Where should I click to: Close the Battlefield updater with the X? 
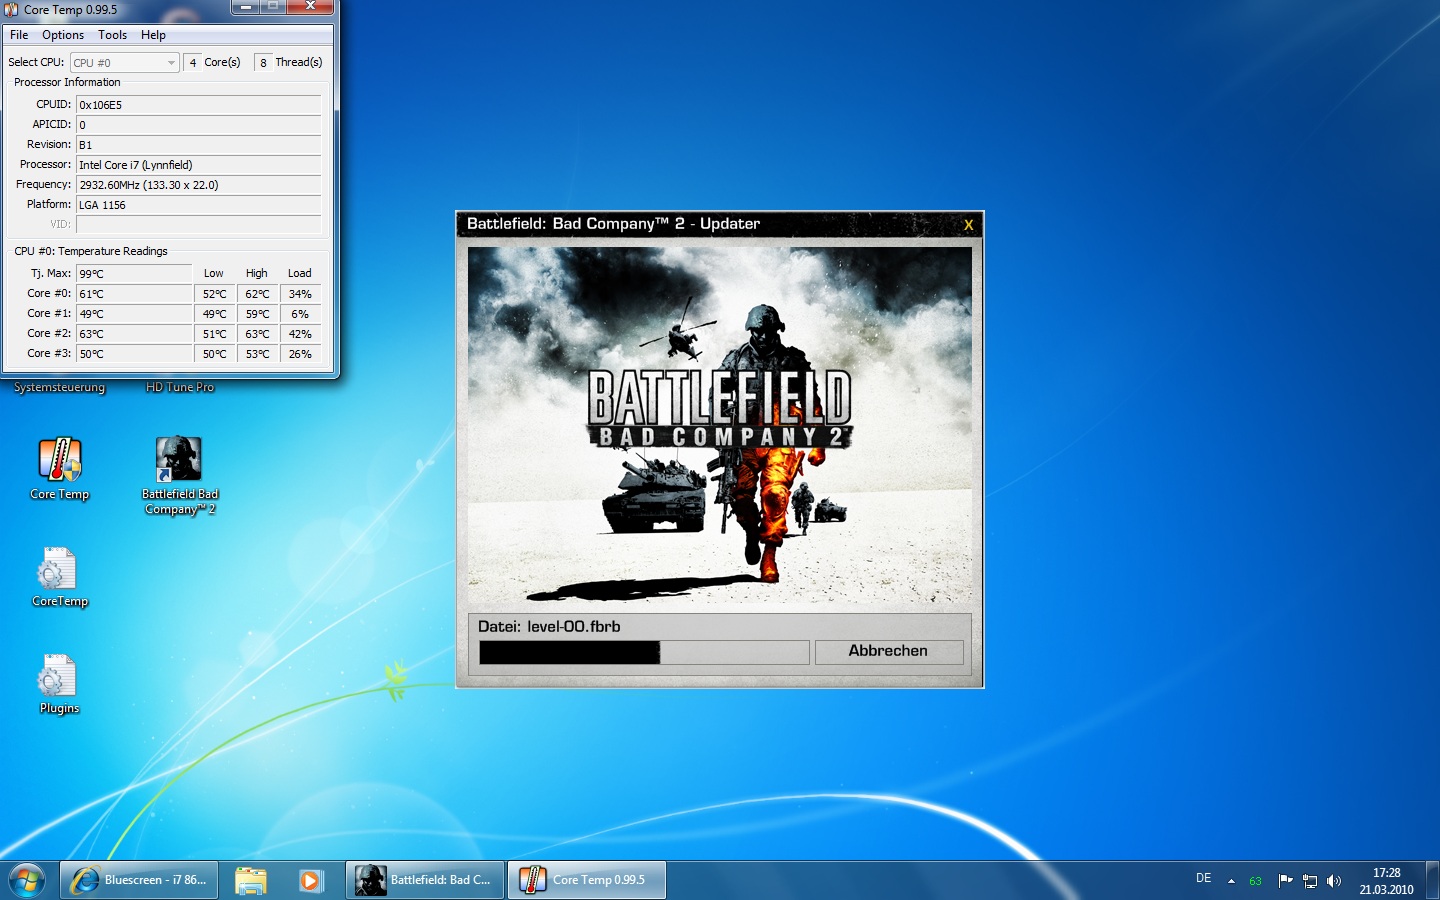click(x=968, y=225)
